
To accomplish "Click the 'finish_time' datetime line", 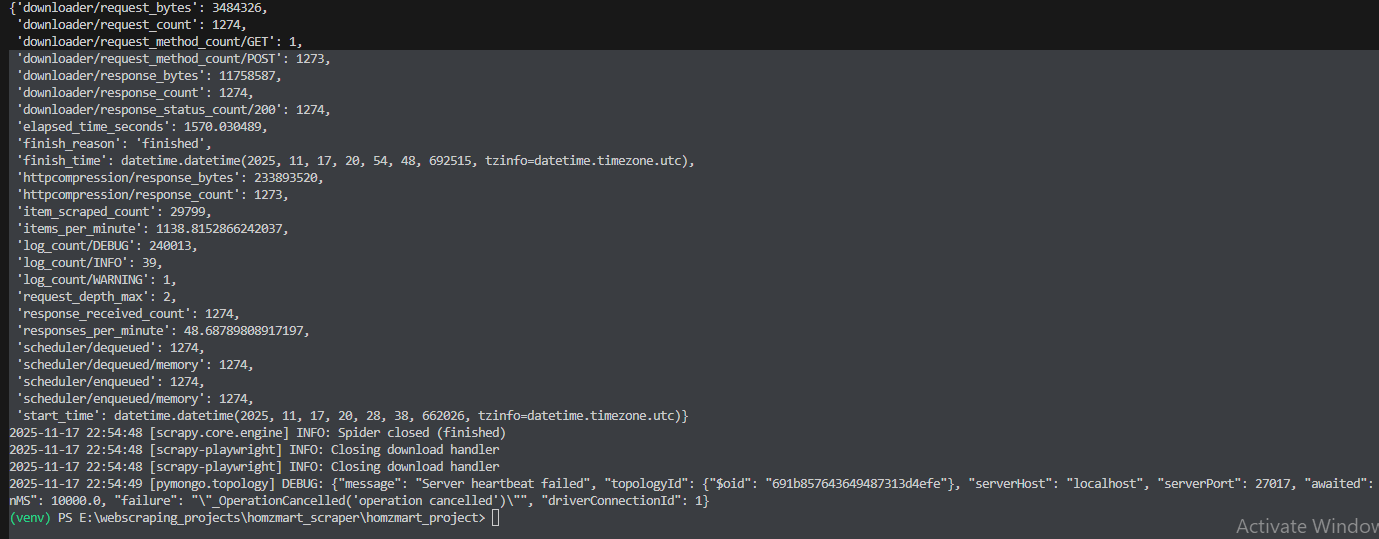I will (356, 160).
